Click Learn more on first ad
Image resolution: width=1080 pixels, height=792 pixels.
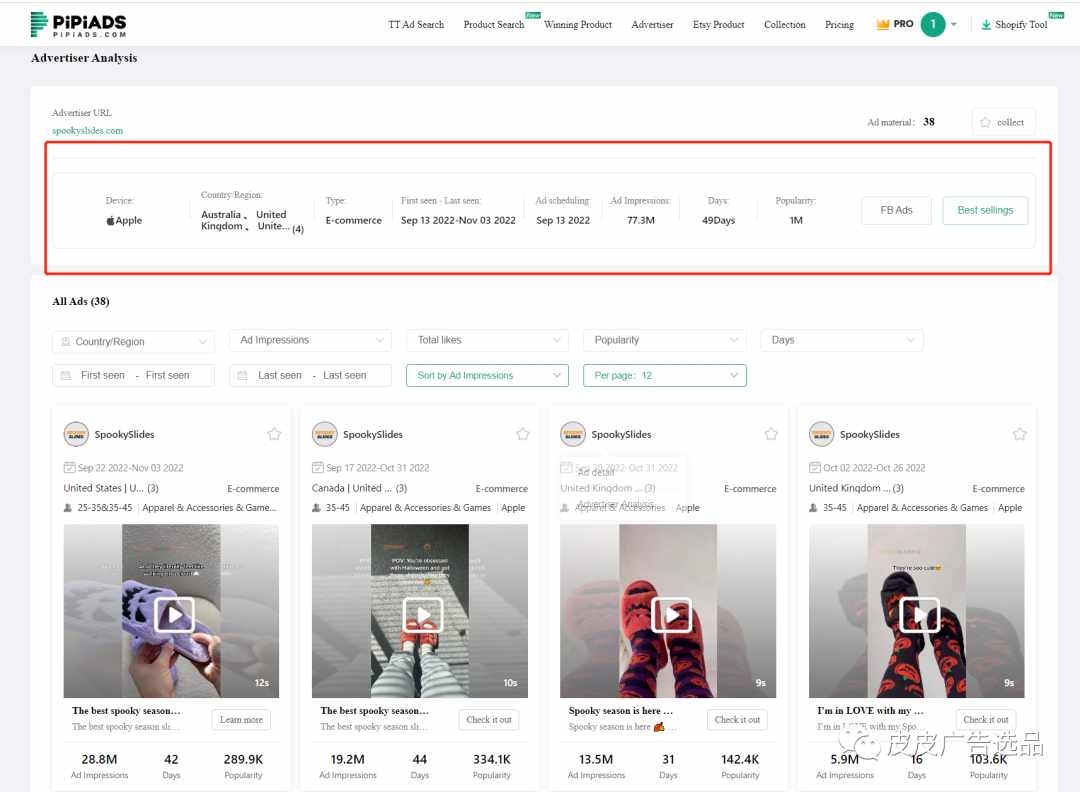(241, 720)
